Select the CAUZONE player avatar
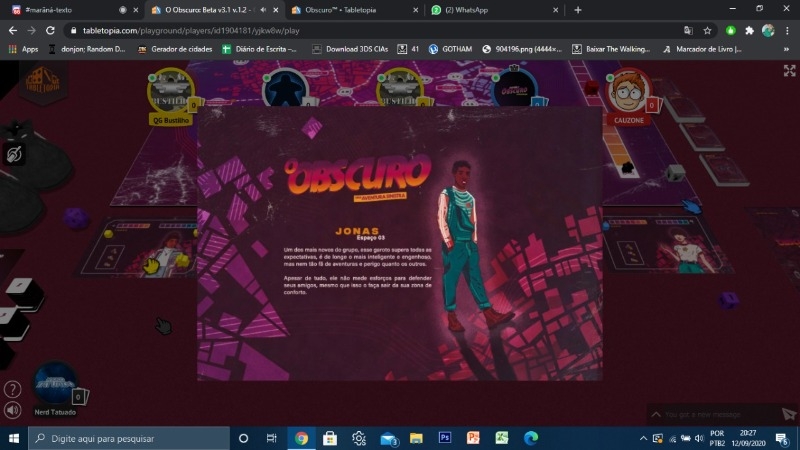800x450 pixels. pyautogui.click(x=629, y=92)
